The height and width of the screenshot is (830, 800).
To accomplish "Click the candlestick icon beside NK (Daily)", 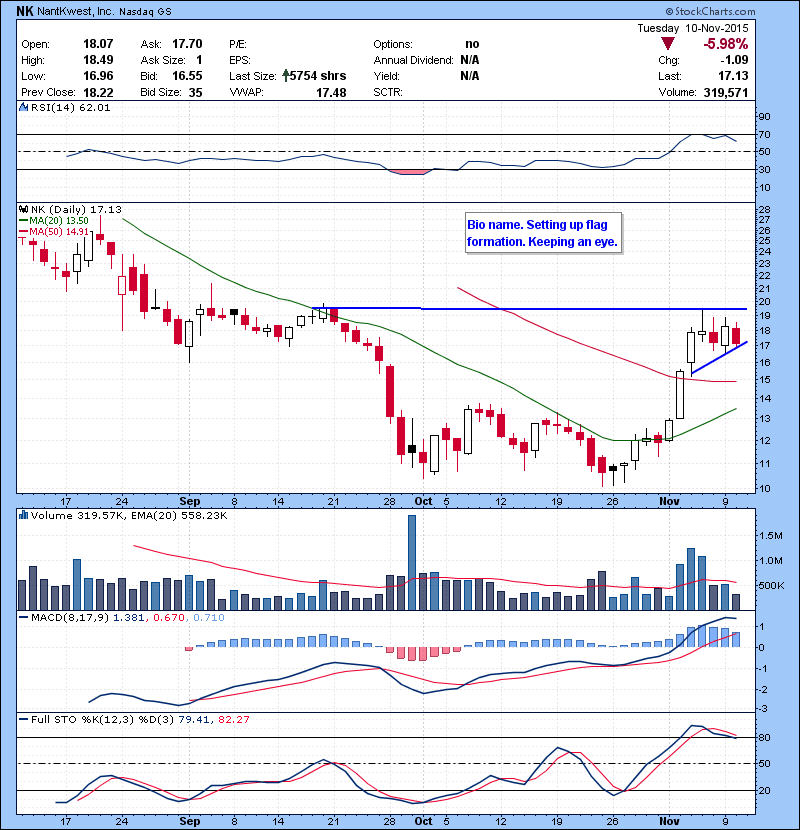I will [23, 210].
